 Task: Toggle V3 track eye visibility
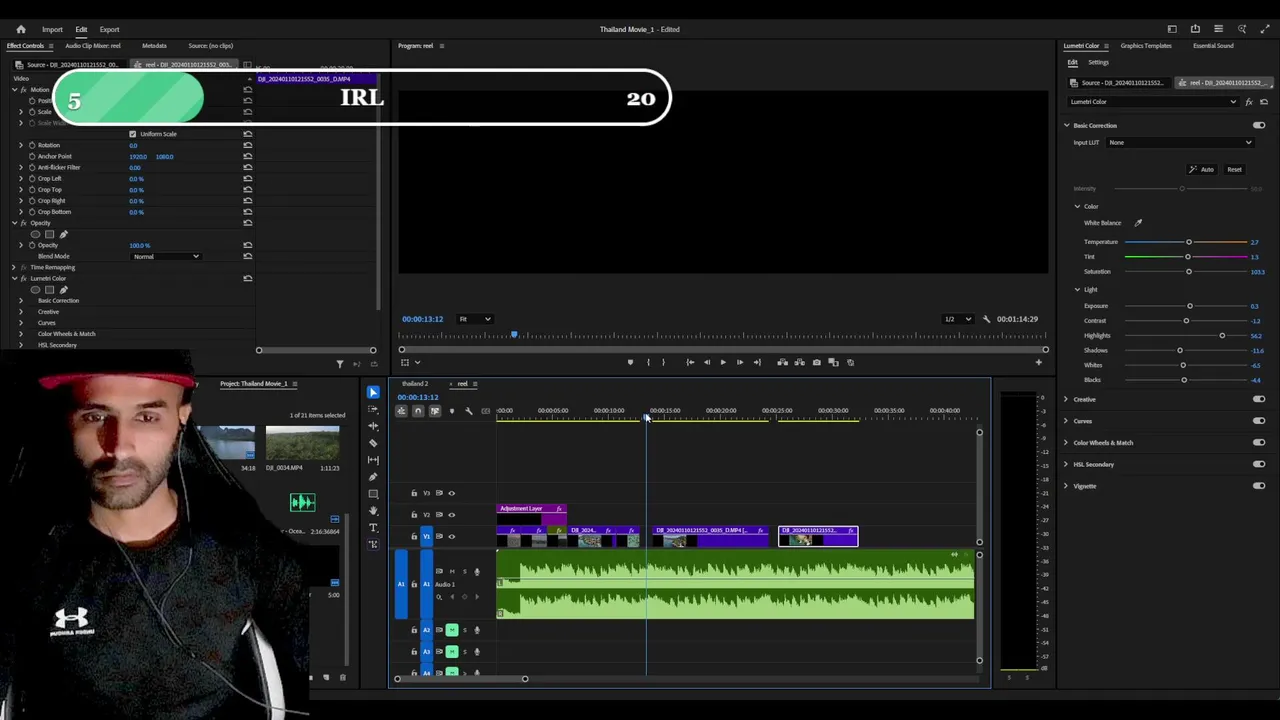click(x=451, y=493)
